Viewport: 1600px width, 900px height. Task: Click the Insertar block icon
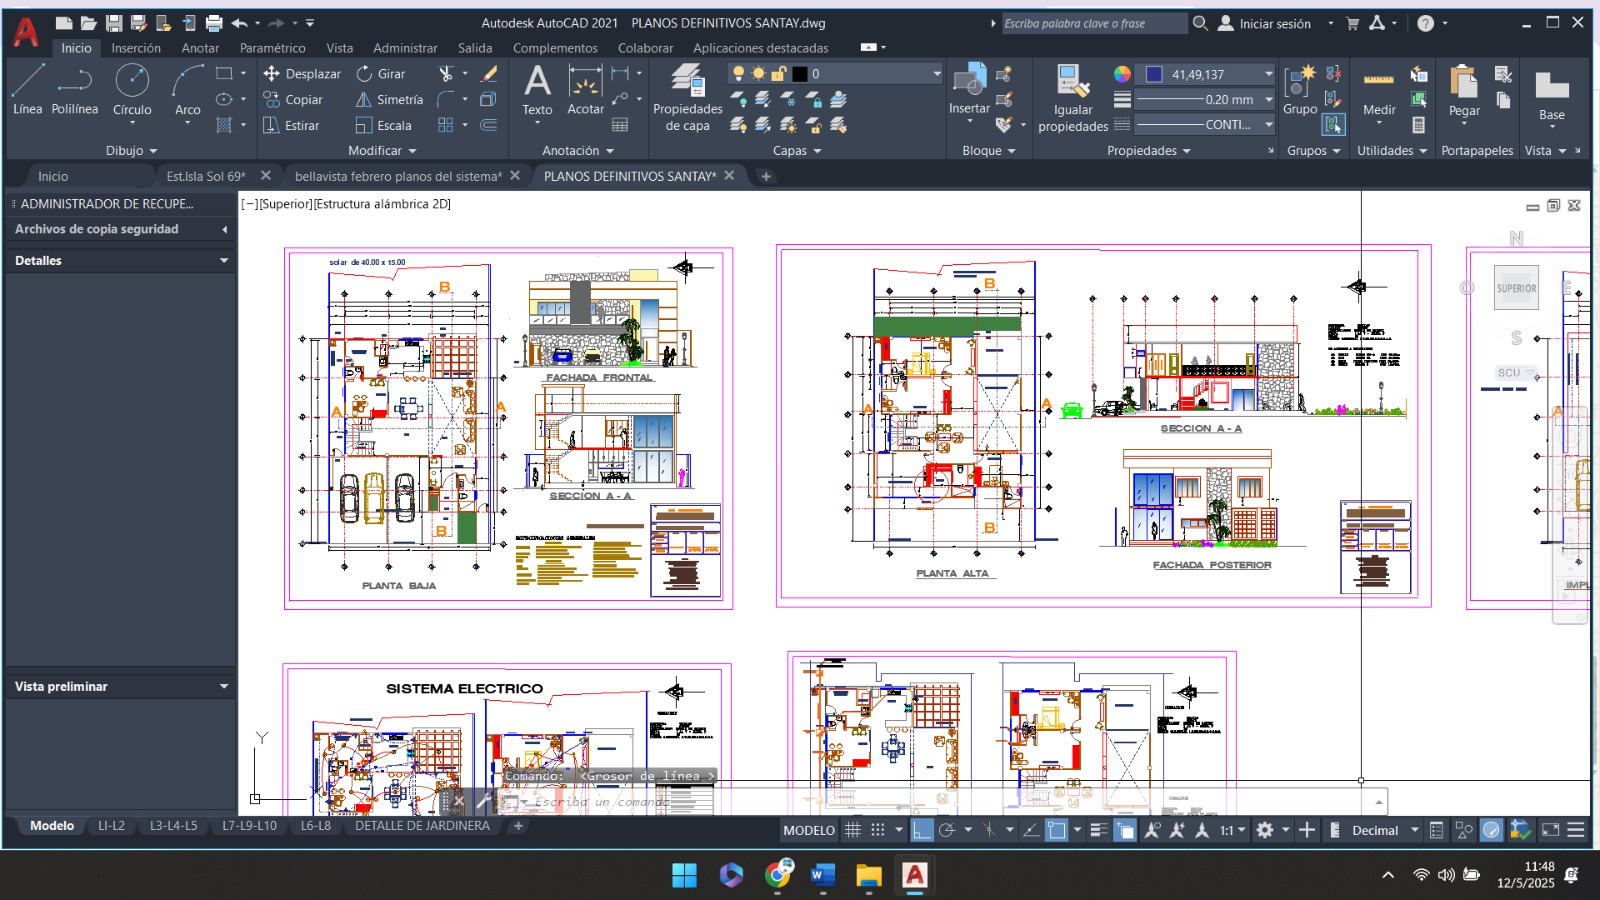pyautogui.click(x=969, y=88)
